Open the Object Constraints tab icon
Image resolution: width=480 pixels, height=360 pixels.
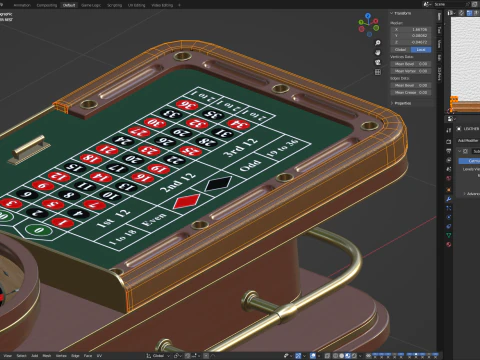(x=449, y=226)
